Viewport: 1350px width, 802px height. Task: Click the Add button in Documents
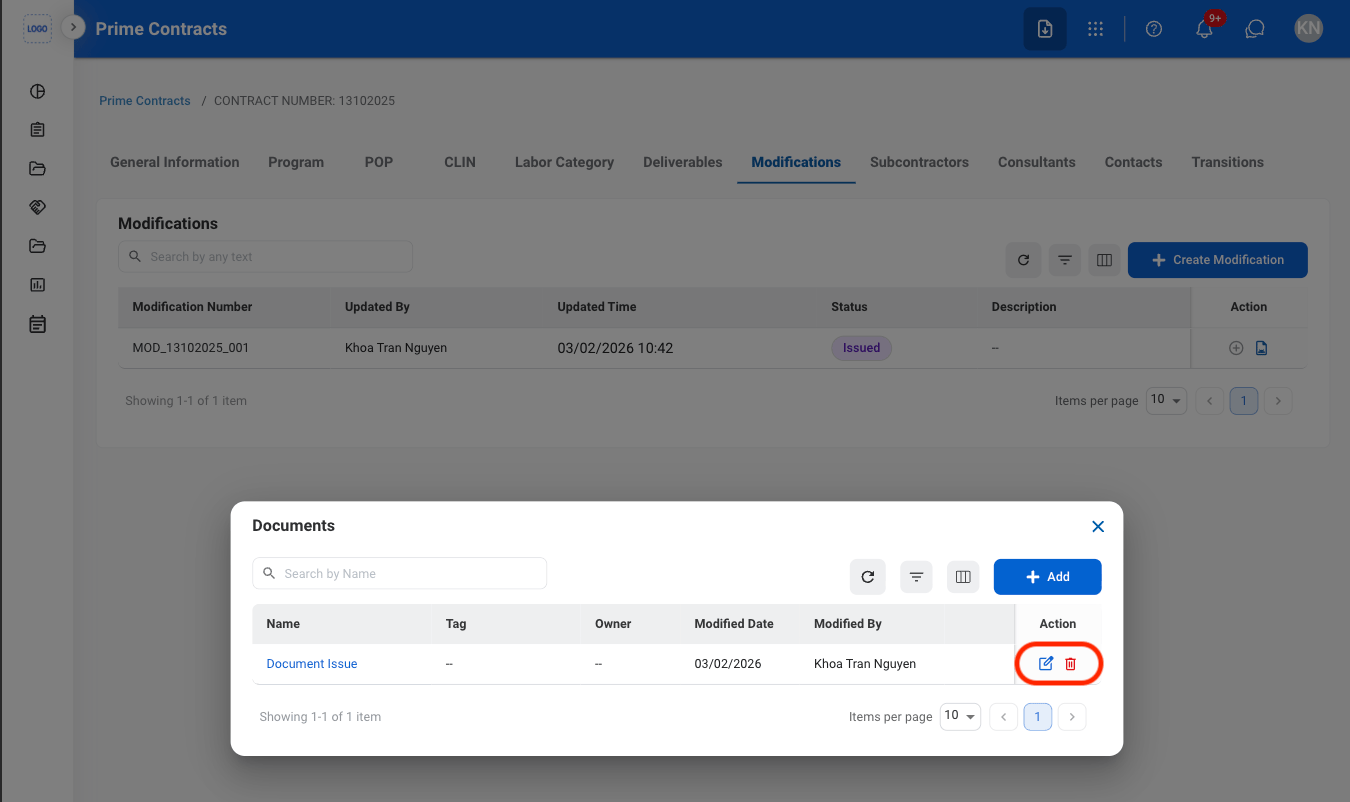(1047, 577)
